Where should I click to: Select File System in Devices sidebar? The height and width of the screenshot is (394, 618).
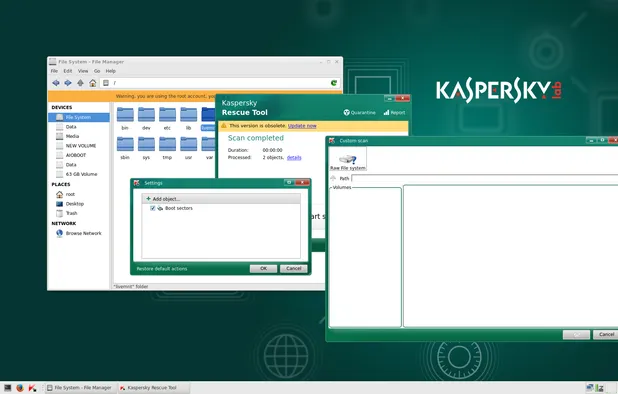coord(79,117)
